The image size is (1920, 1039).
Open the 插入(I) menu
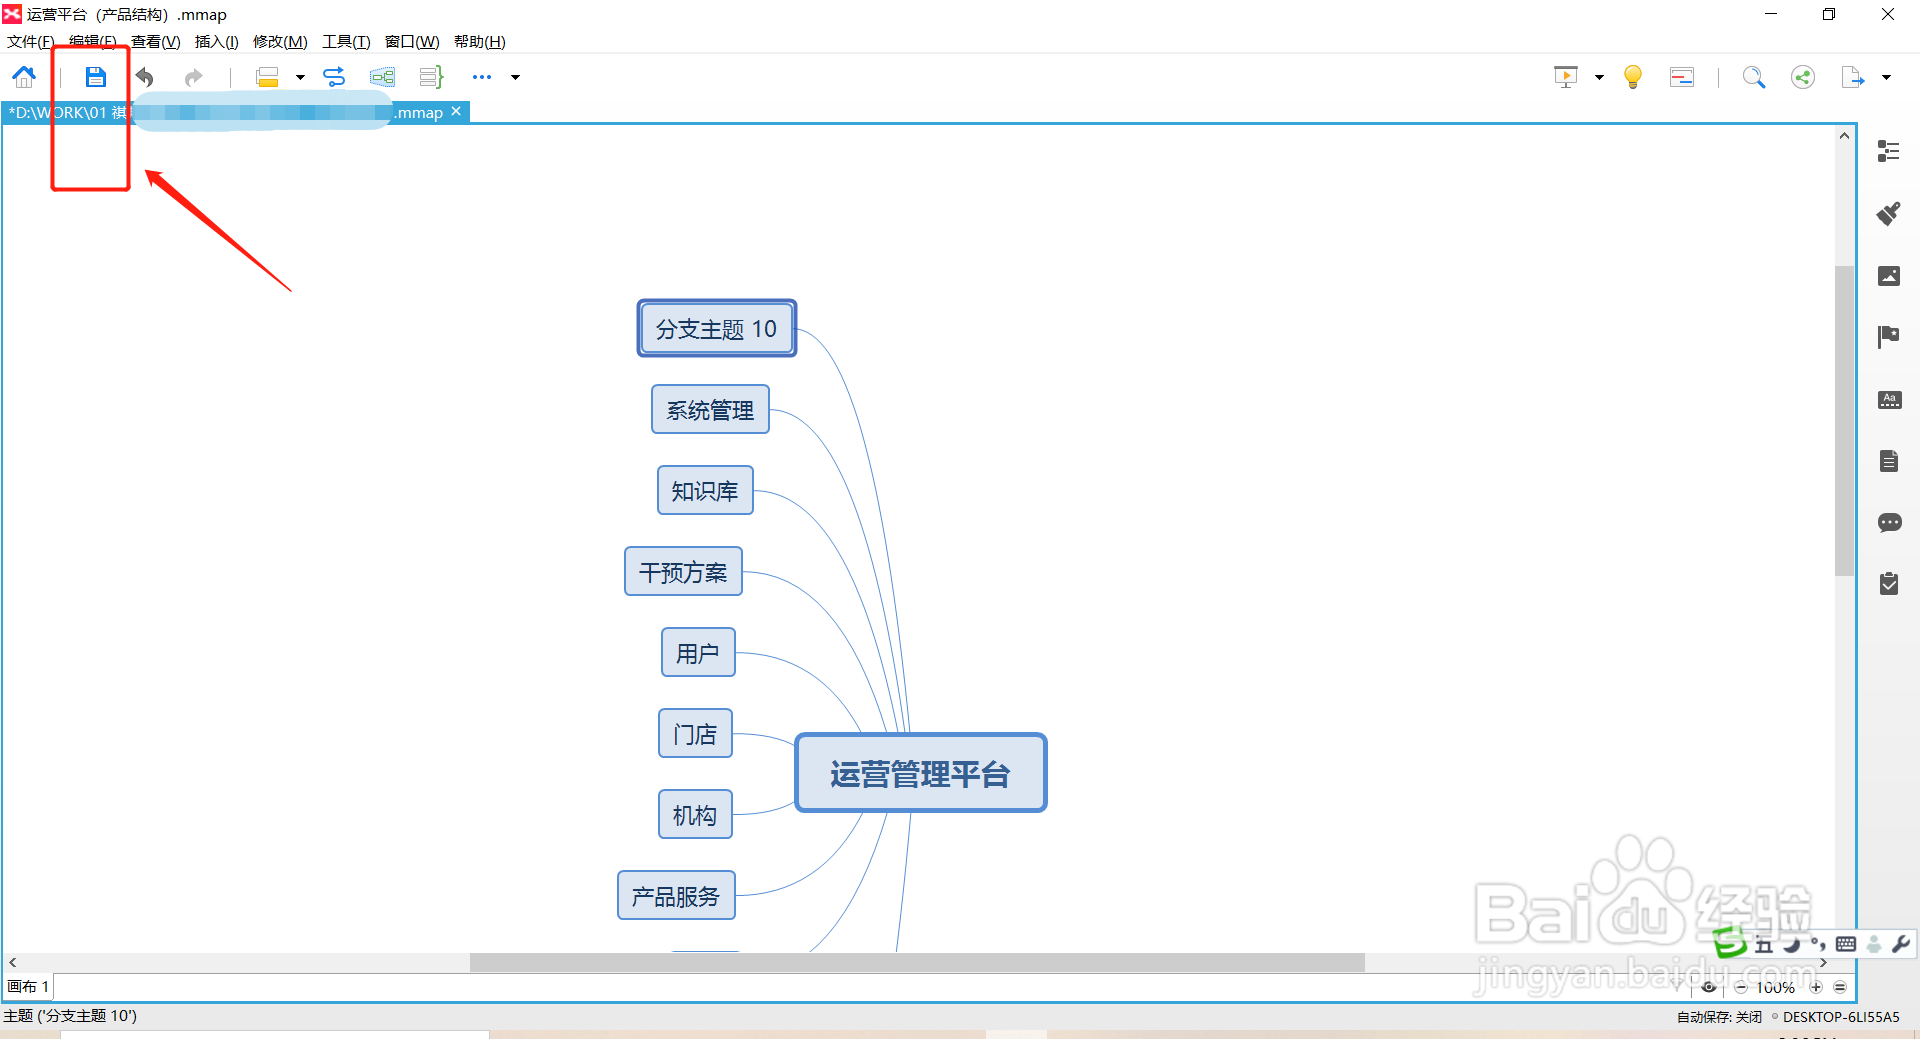pyautogui.click(x=216, y=41)
